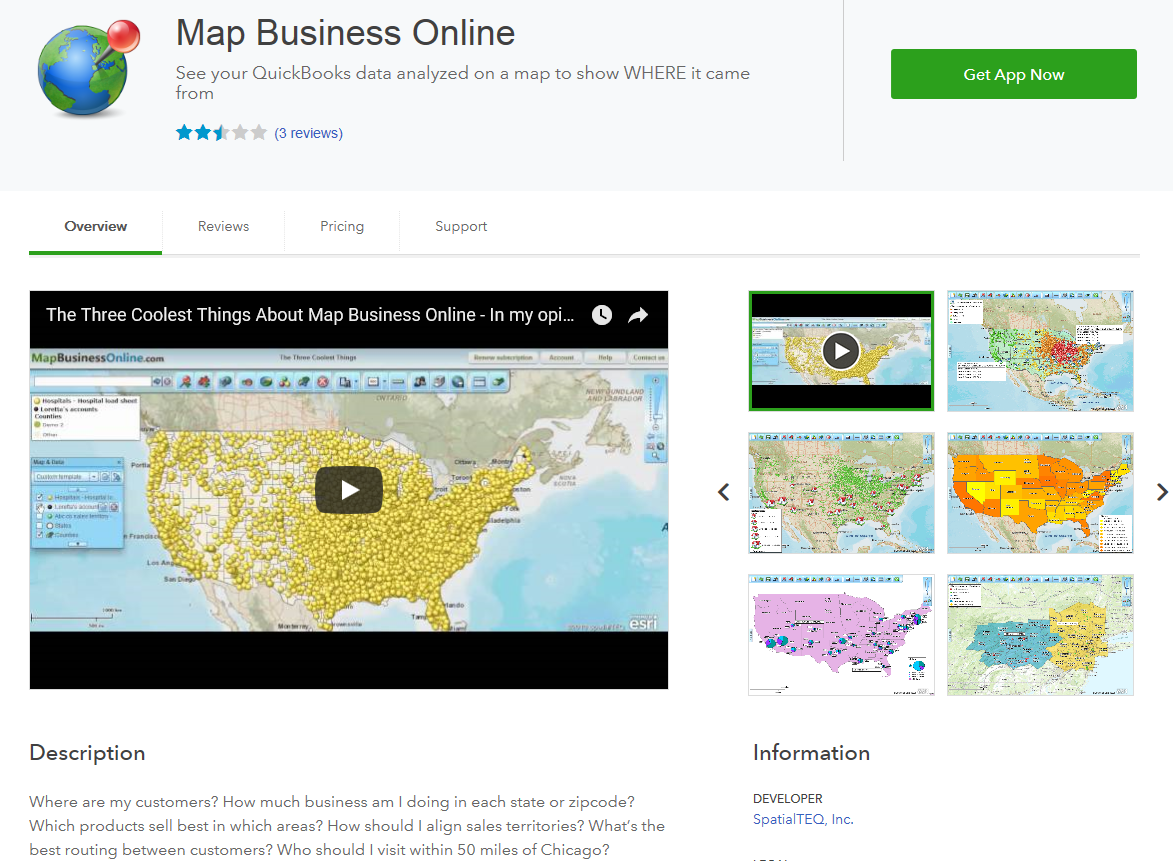Play the Three Coolest Things video
The width and height of the screenshot is (1173, 861).
349,490
